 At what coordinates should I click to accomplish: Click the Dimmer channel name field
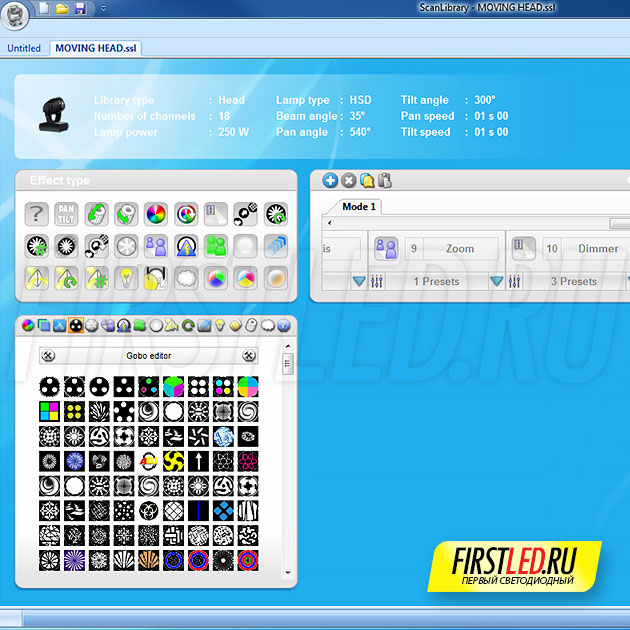coord(597,249)
